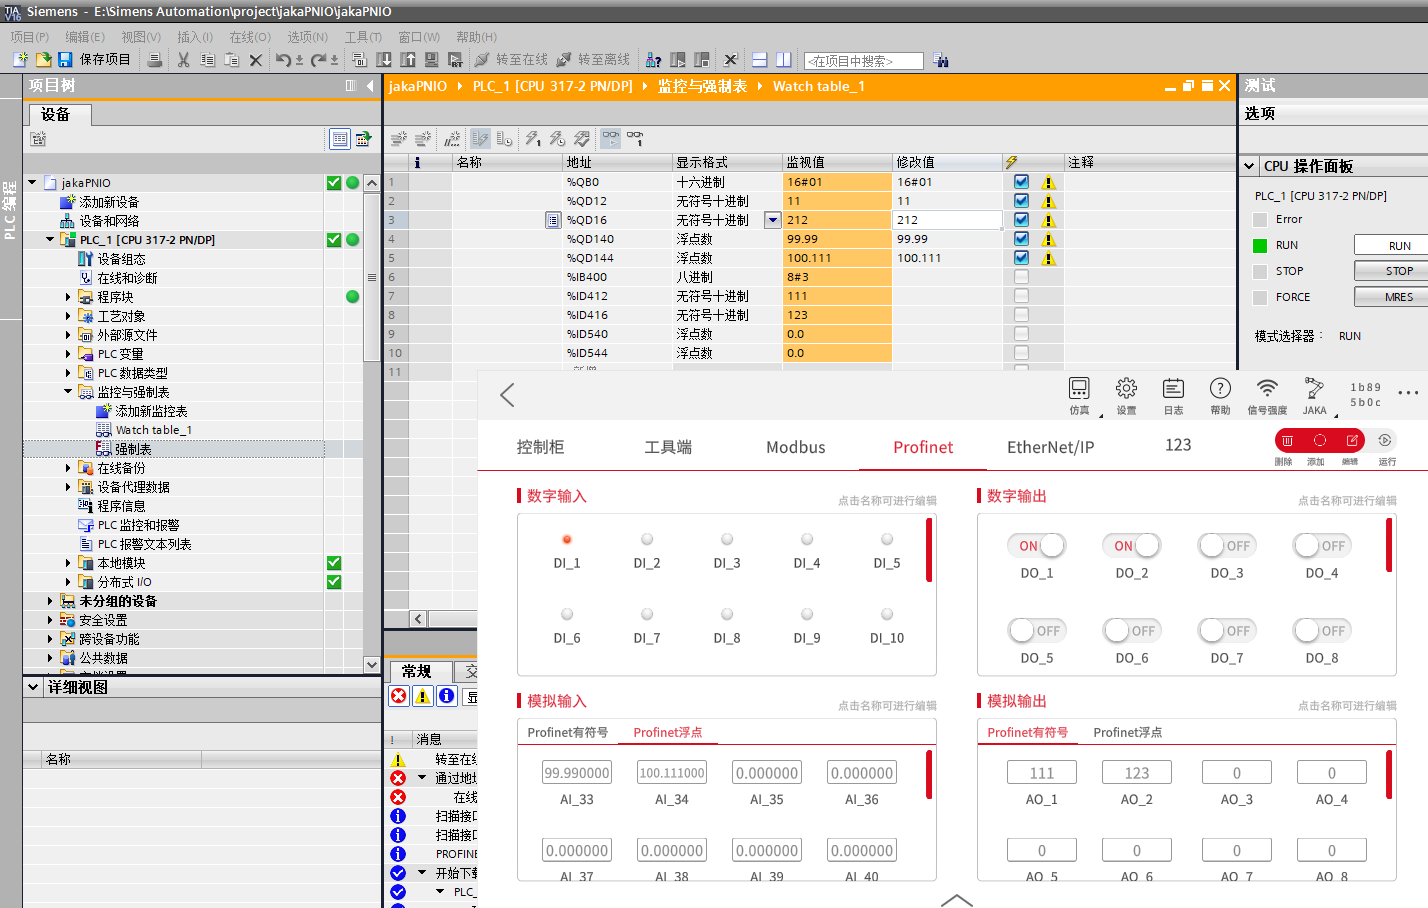Screen dimensions: 1428x908
Task: Click the cut scissors icon
Action: pos(183,60)
